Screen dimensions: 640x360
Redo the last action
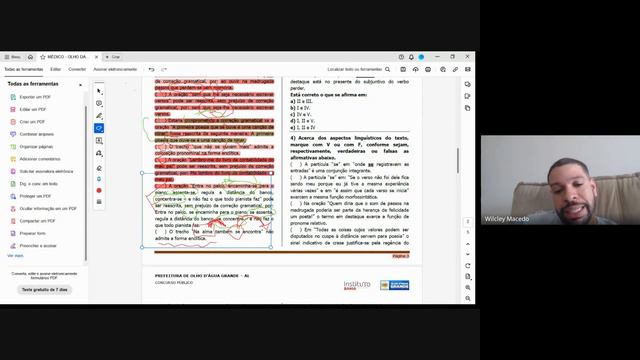[164, 69]
